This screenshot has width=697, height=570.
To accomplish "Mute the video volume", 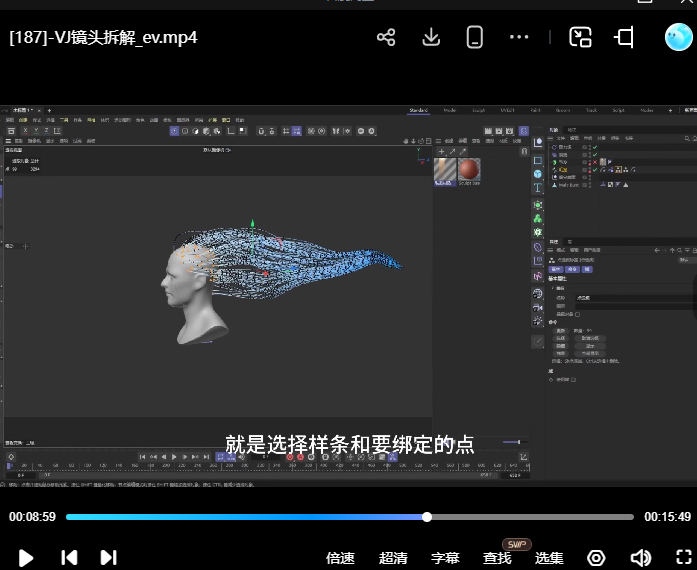I will click(640, 557).
